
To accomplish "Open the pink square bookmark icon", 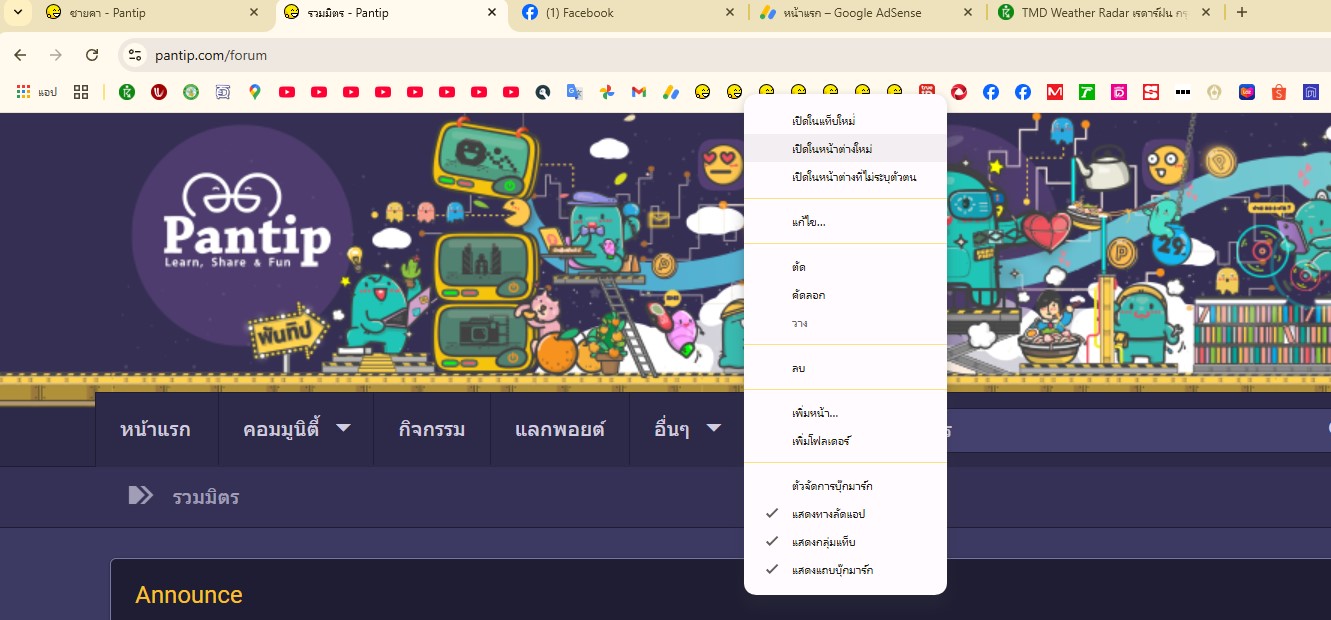I will pyautogui.click(x=1119, y=92).
